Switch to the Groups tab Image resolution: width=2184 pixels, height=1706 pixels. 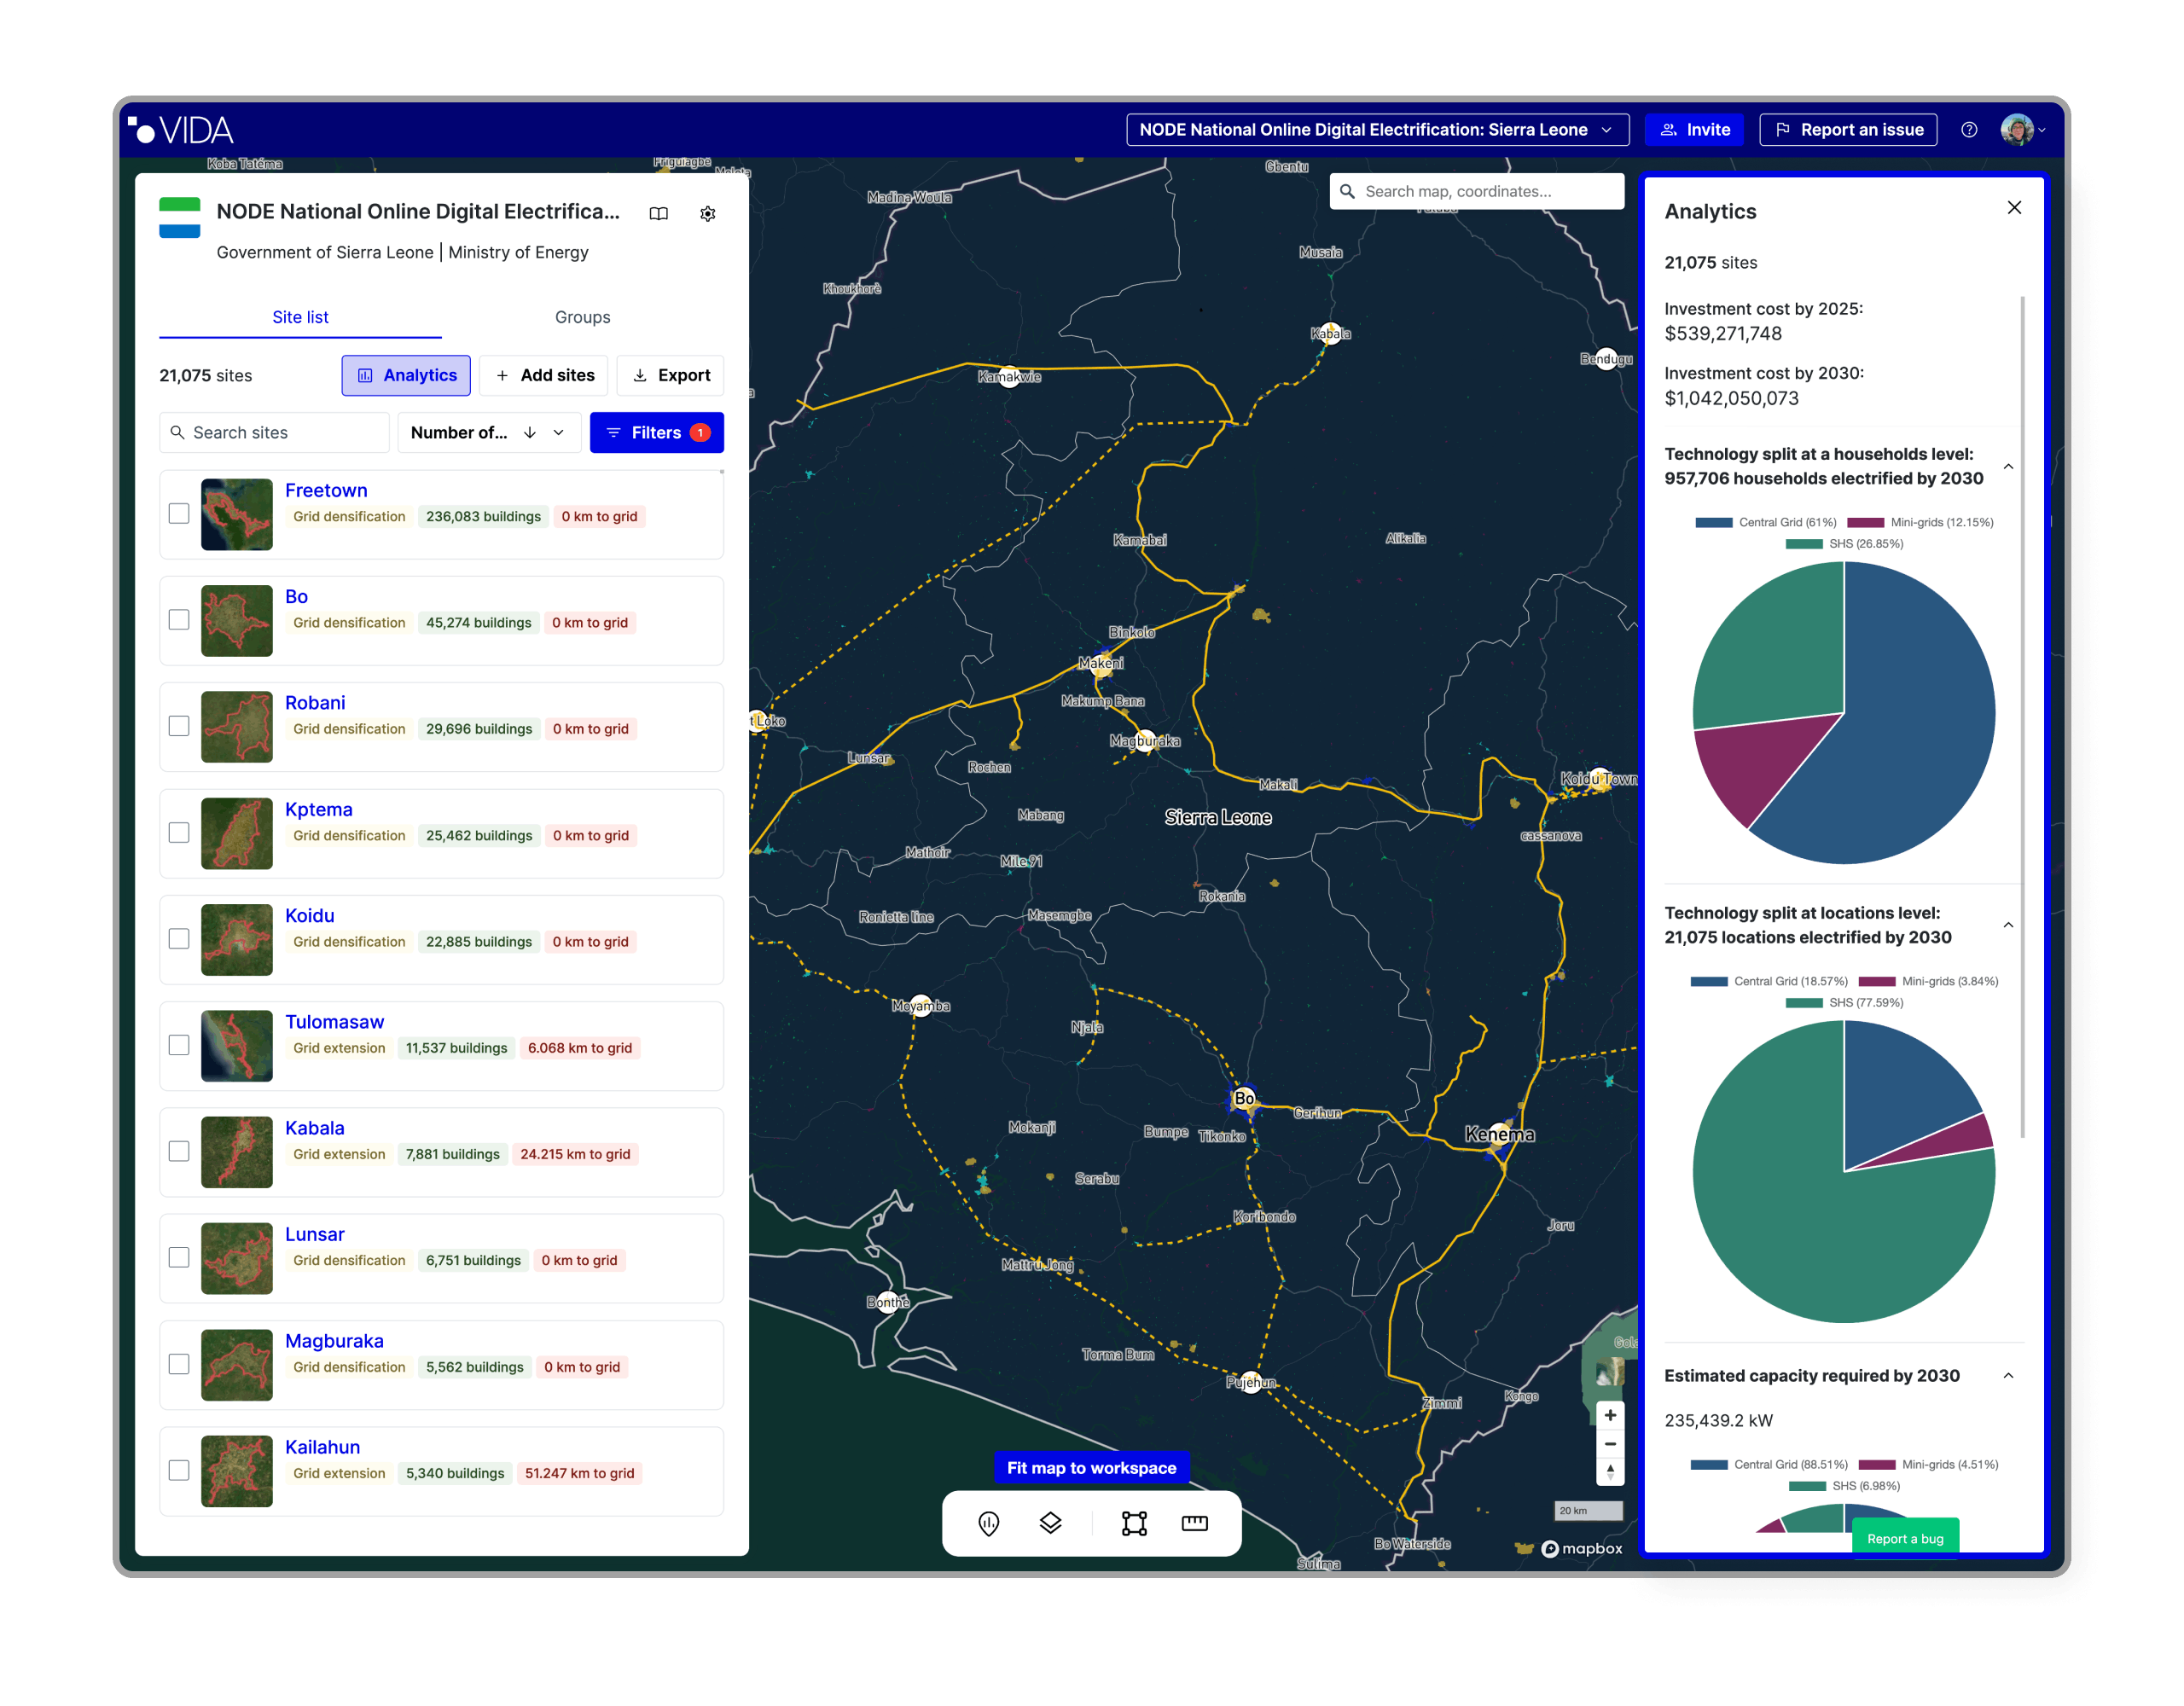(582, 317)
